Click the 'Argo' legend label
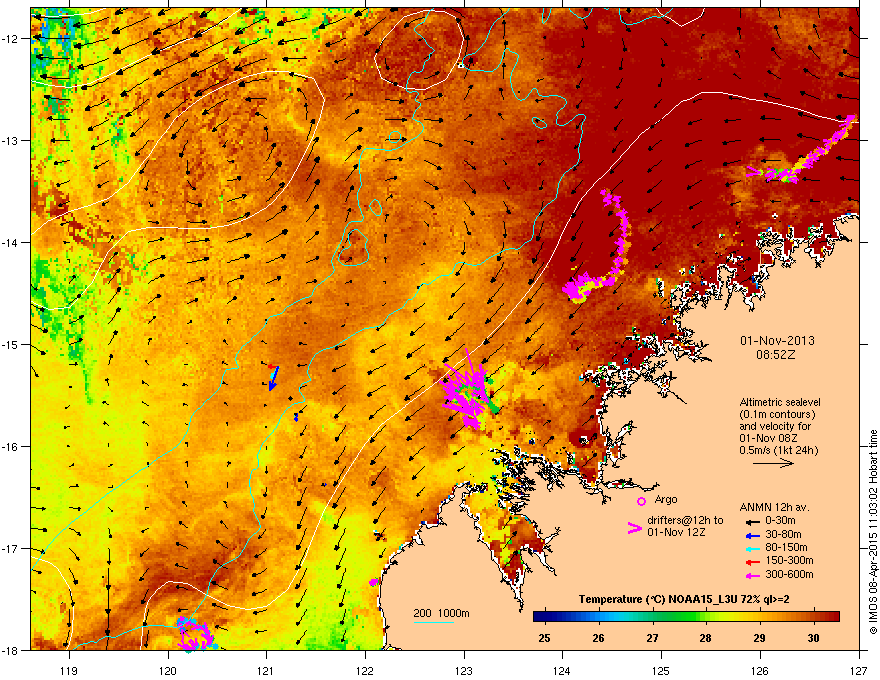Image resolution: width=880 pixels, height=680 pixels. [666, 499]
